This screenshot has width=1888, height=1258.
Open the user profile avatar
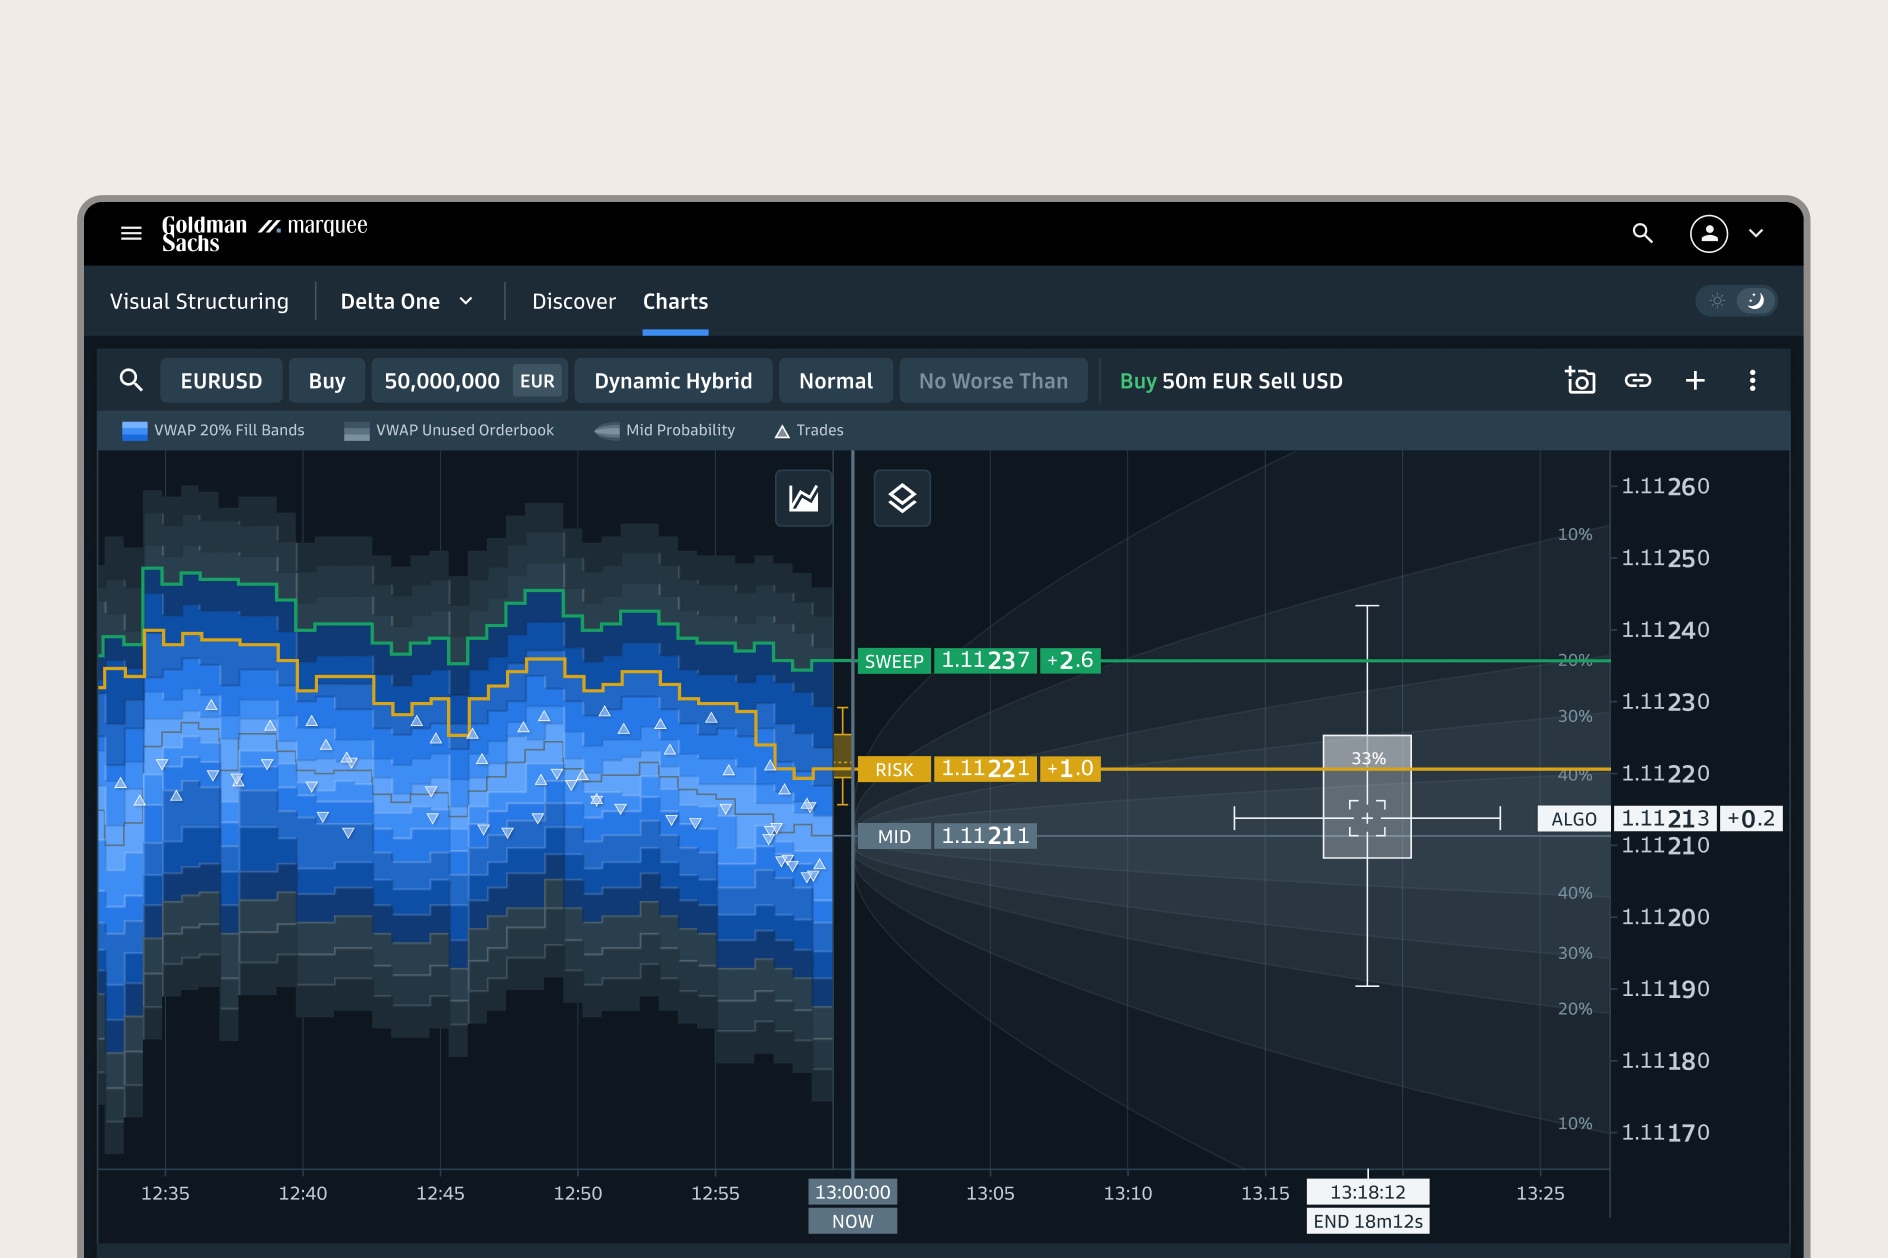[1708, 233]
